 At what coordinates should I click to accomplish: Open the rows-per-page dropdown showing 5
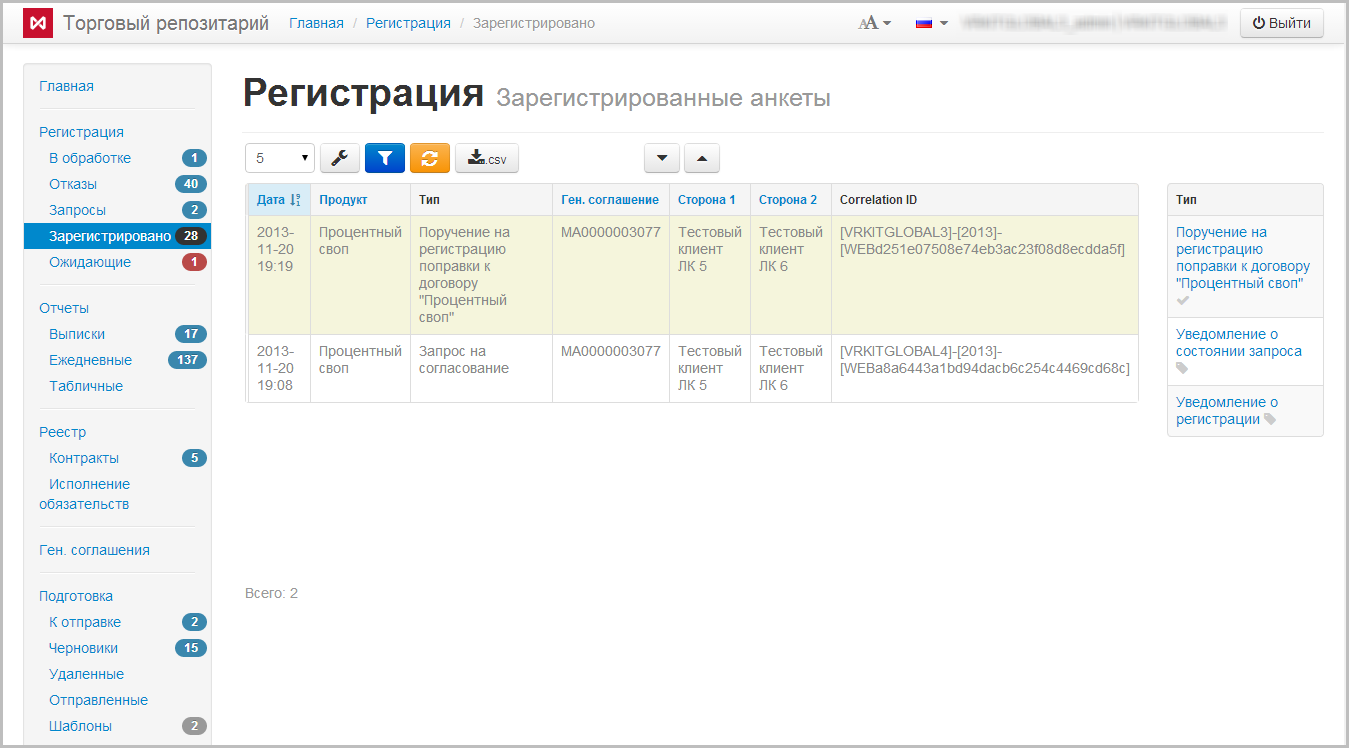point(280,158)
